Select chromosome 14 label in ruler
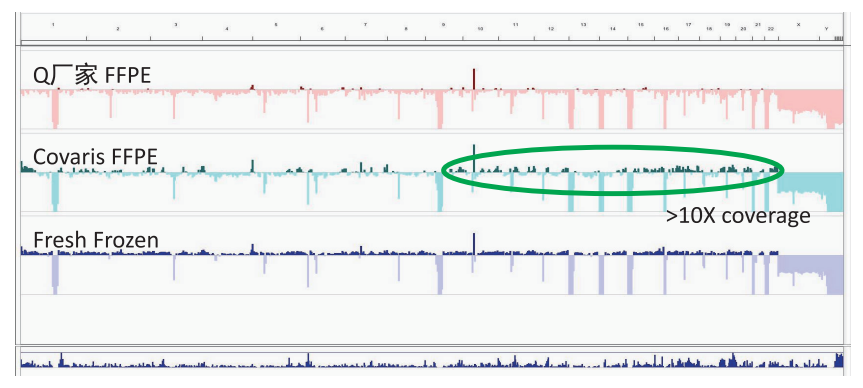Image resolution: width=863 pixels, height=388 pixels. 613,28
